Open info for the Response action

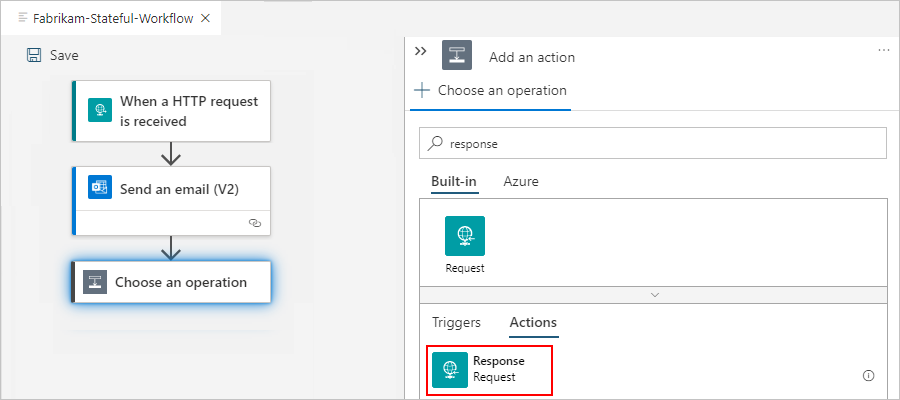(868, 376)
